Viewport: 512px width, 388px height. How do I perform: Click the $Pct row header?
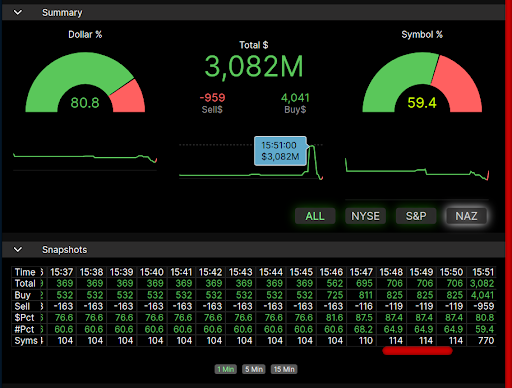point(24,318)
